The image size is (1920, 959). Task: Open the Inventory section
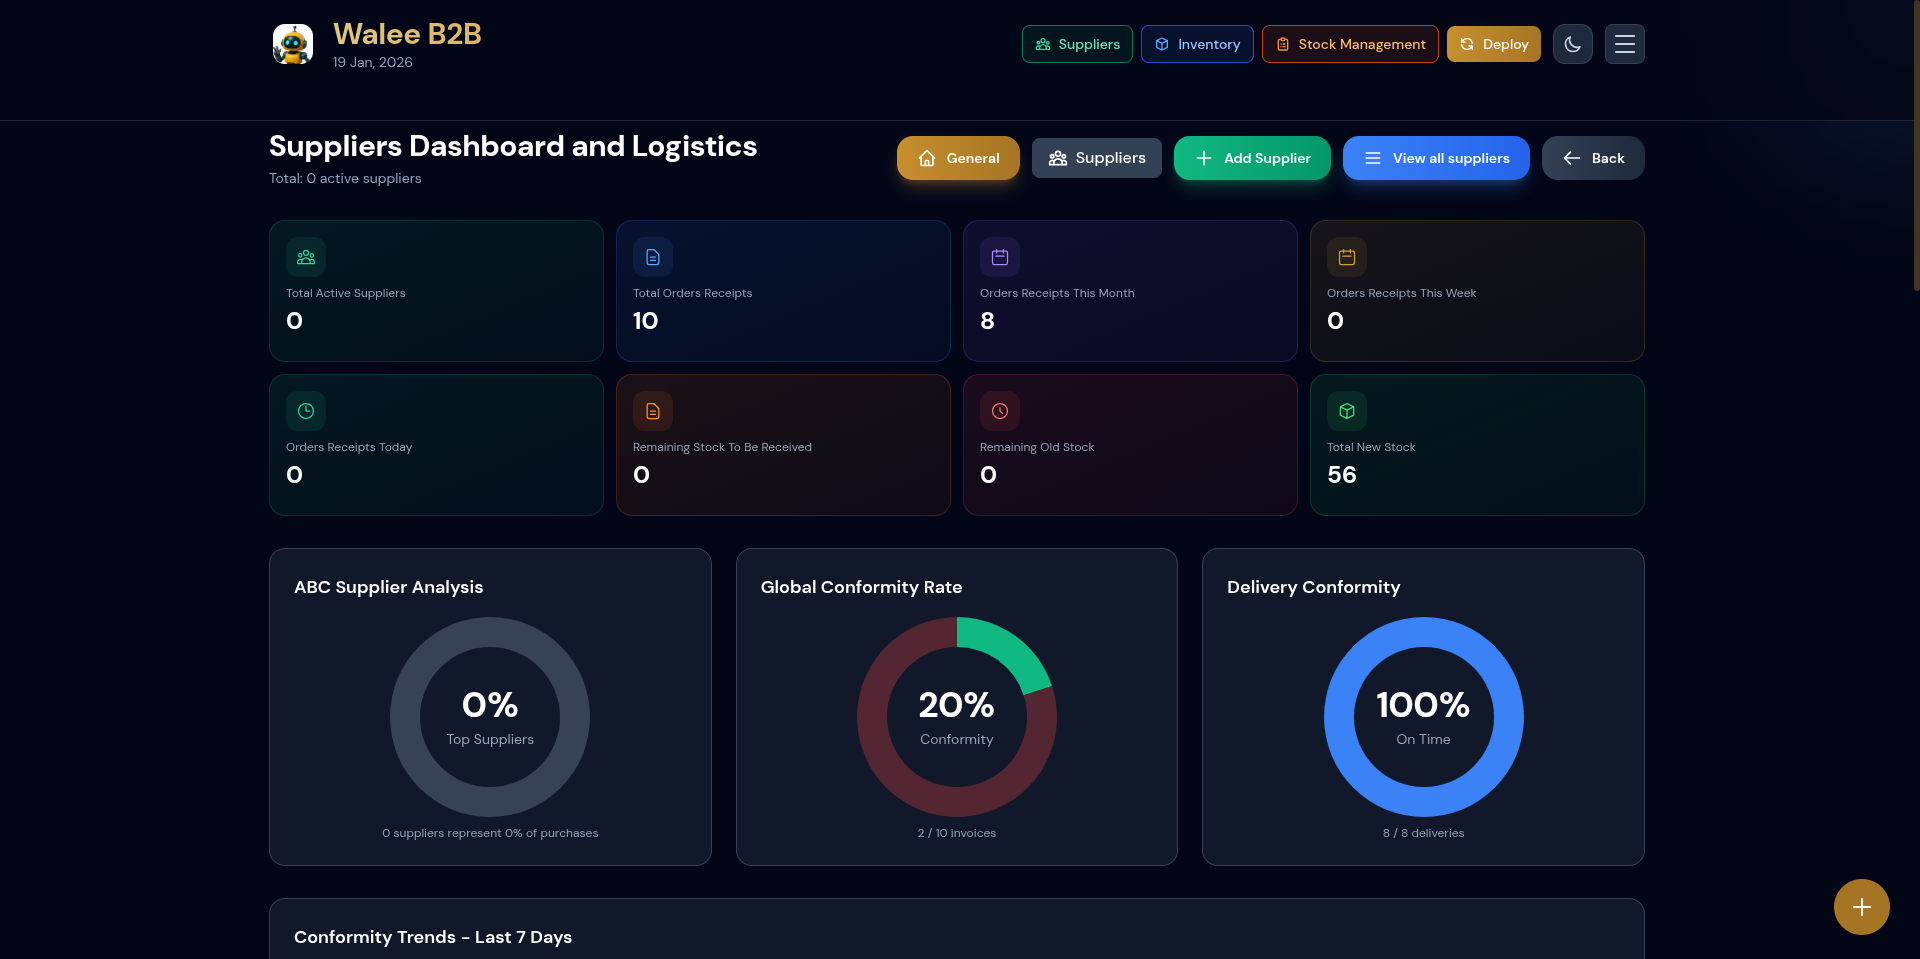pos(1196,44)
